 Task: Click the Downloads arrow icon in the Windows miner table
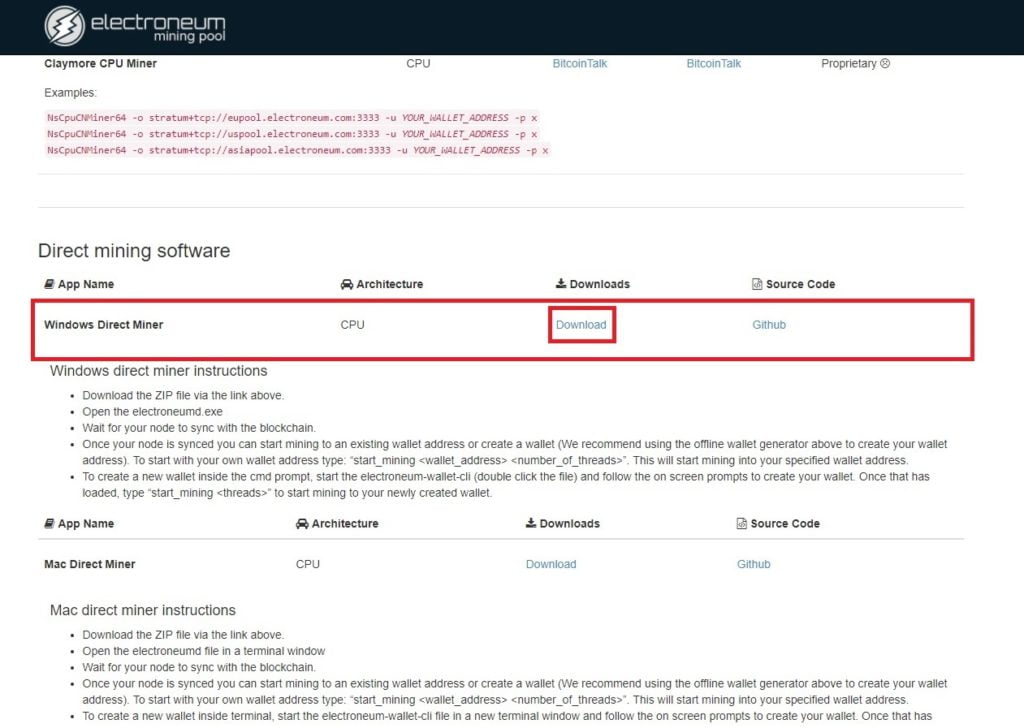[561, 283]
